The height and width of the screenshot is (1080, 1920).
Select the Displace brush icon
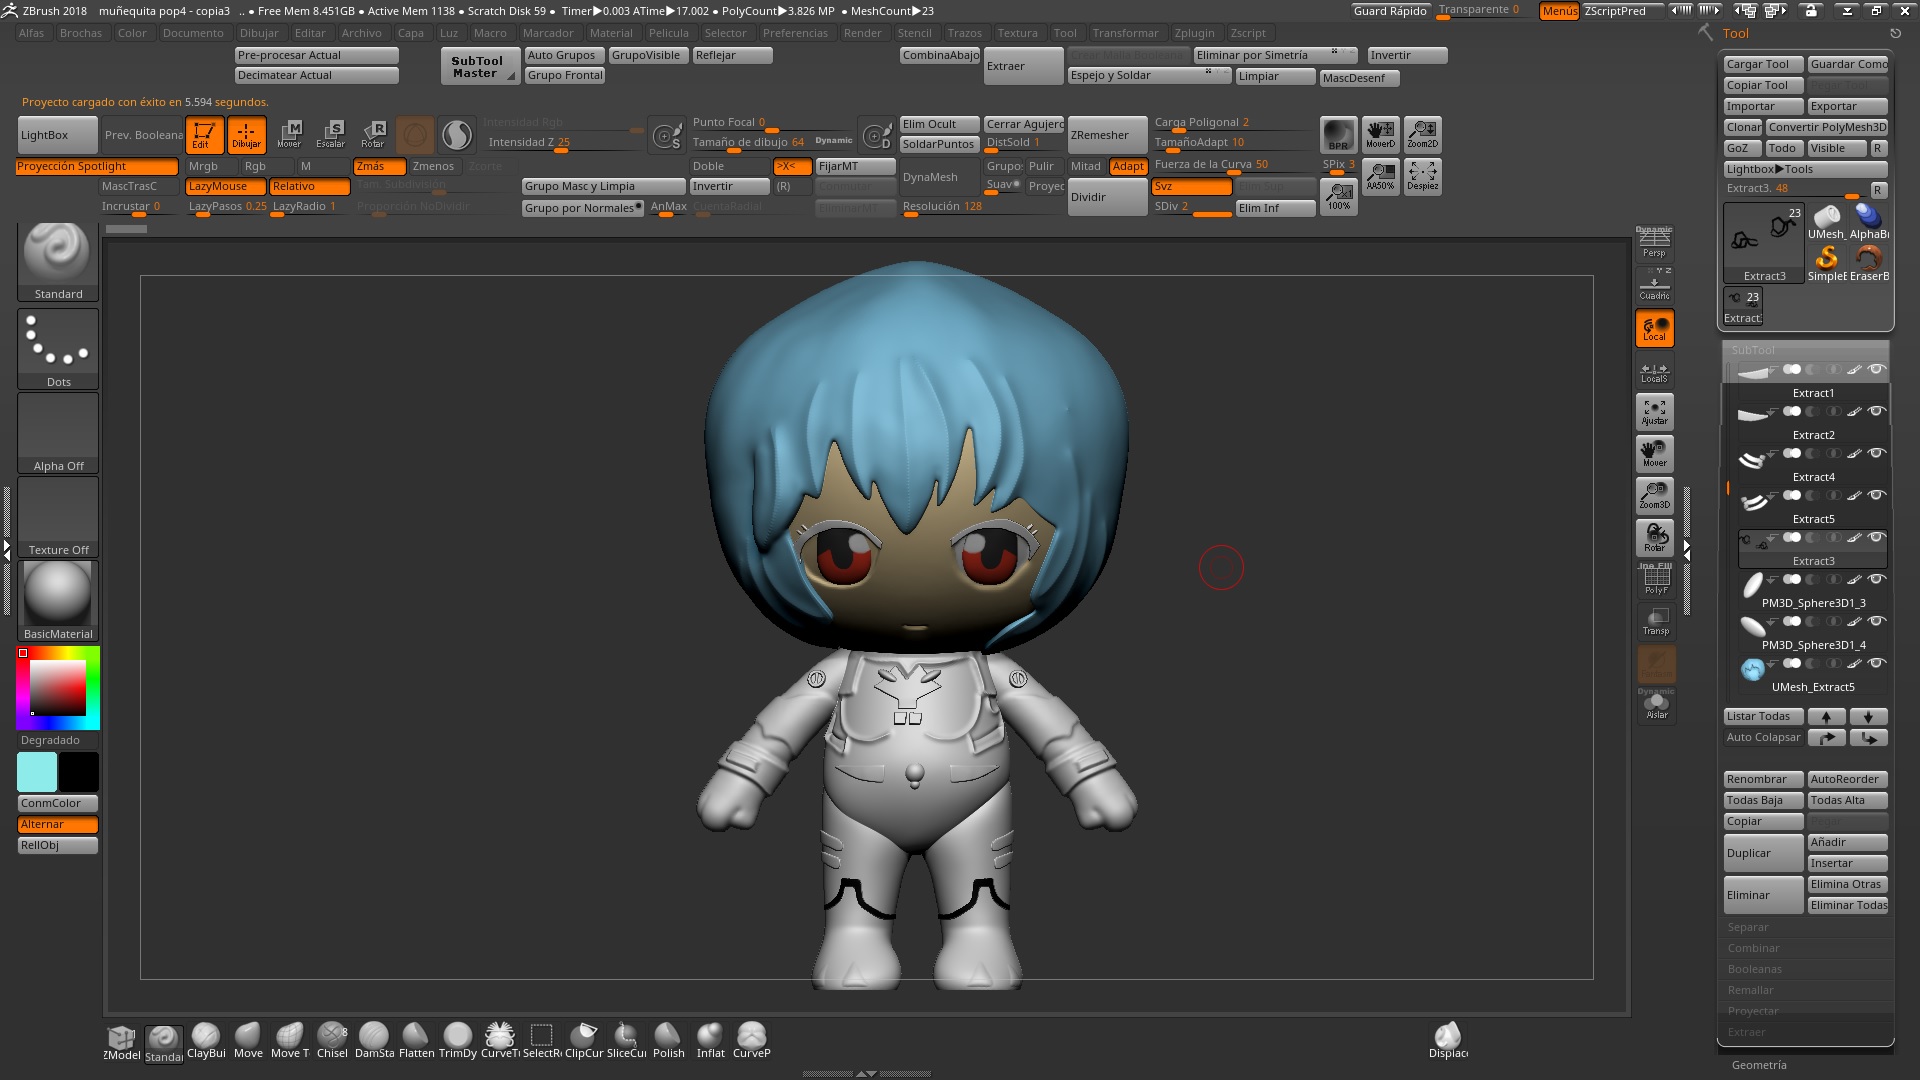(x=1448, y=1040)
